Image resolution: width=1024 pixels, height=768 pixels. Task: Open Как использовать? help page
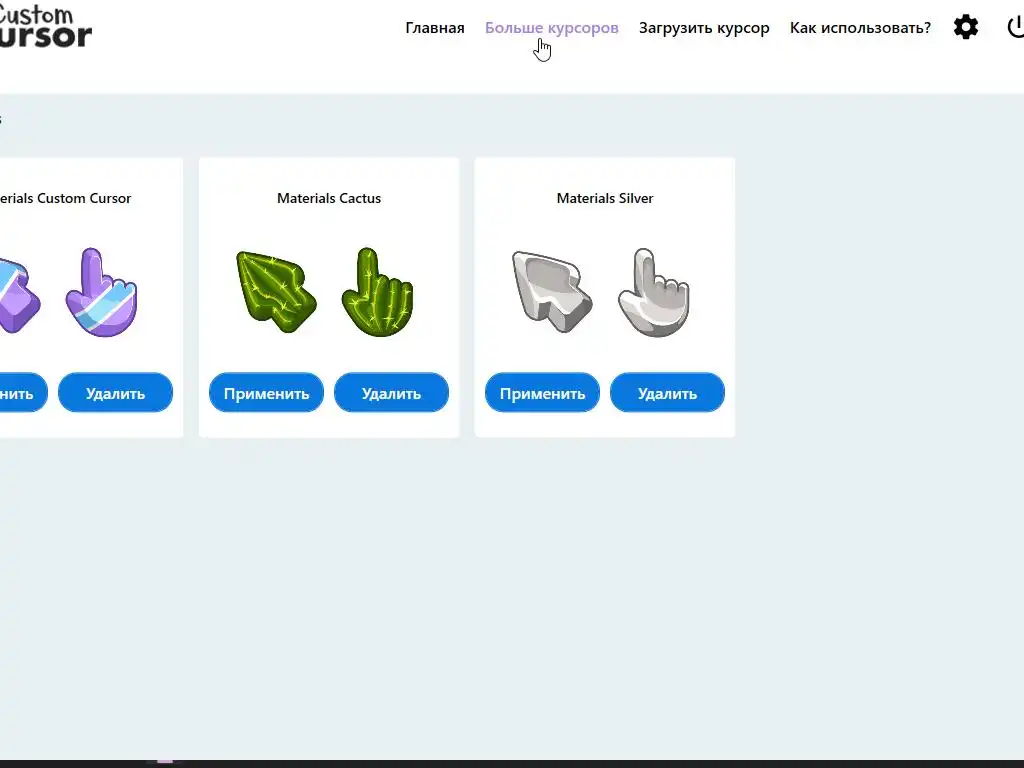coord(860,28)
